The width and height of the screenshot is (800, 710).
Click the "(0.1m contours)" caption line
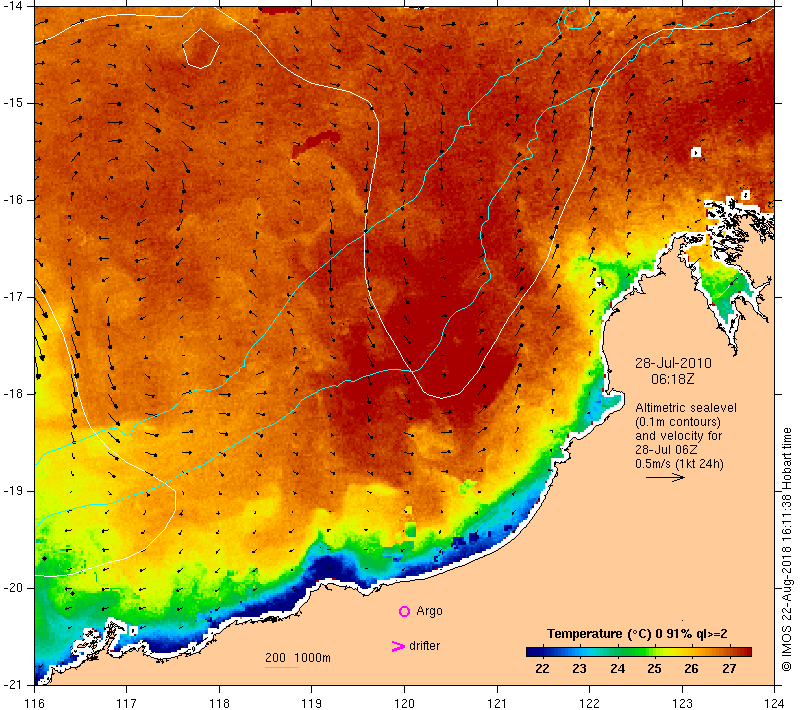[x=678, y=422]
